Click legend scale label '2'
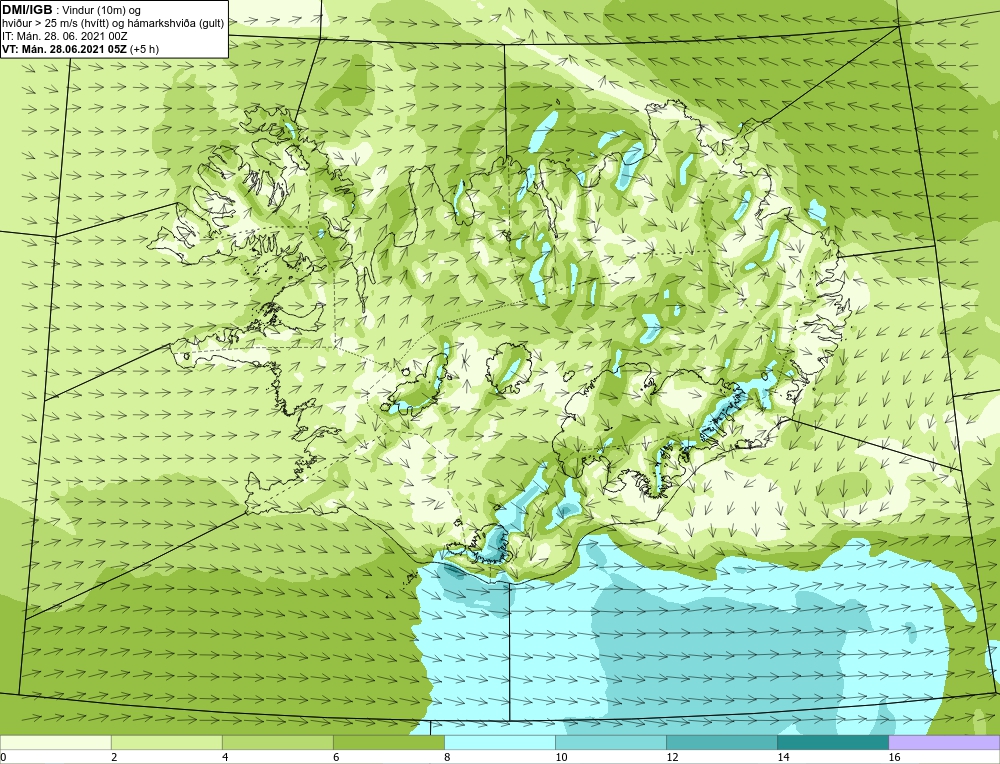This screenshot has height=764, width=1000. [x=114, y=757]
